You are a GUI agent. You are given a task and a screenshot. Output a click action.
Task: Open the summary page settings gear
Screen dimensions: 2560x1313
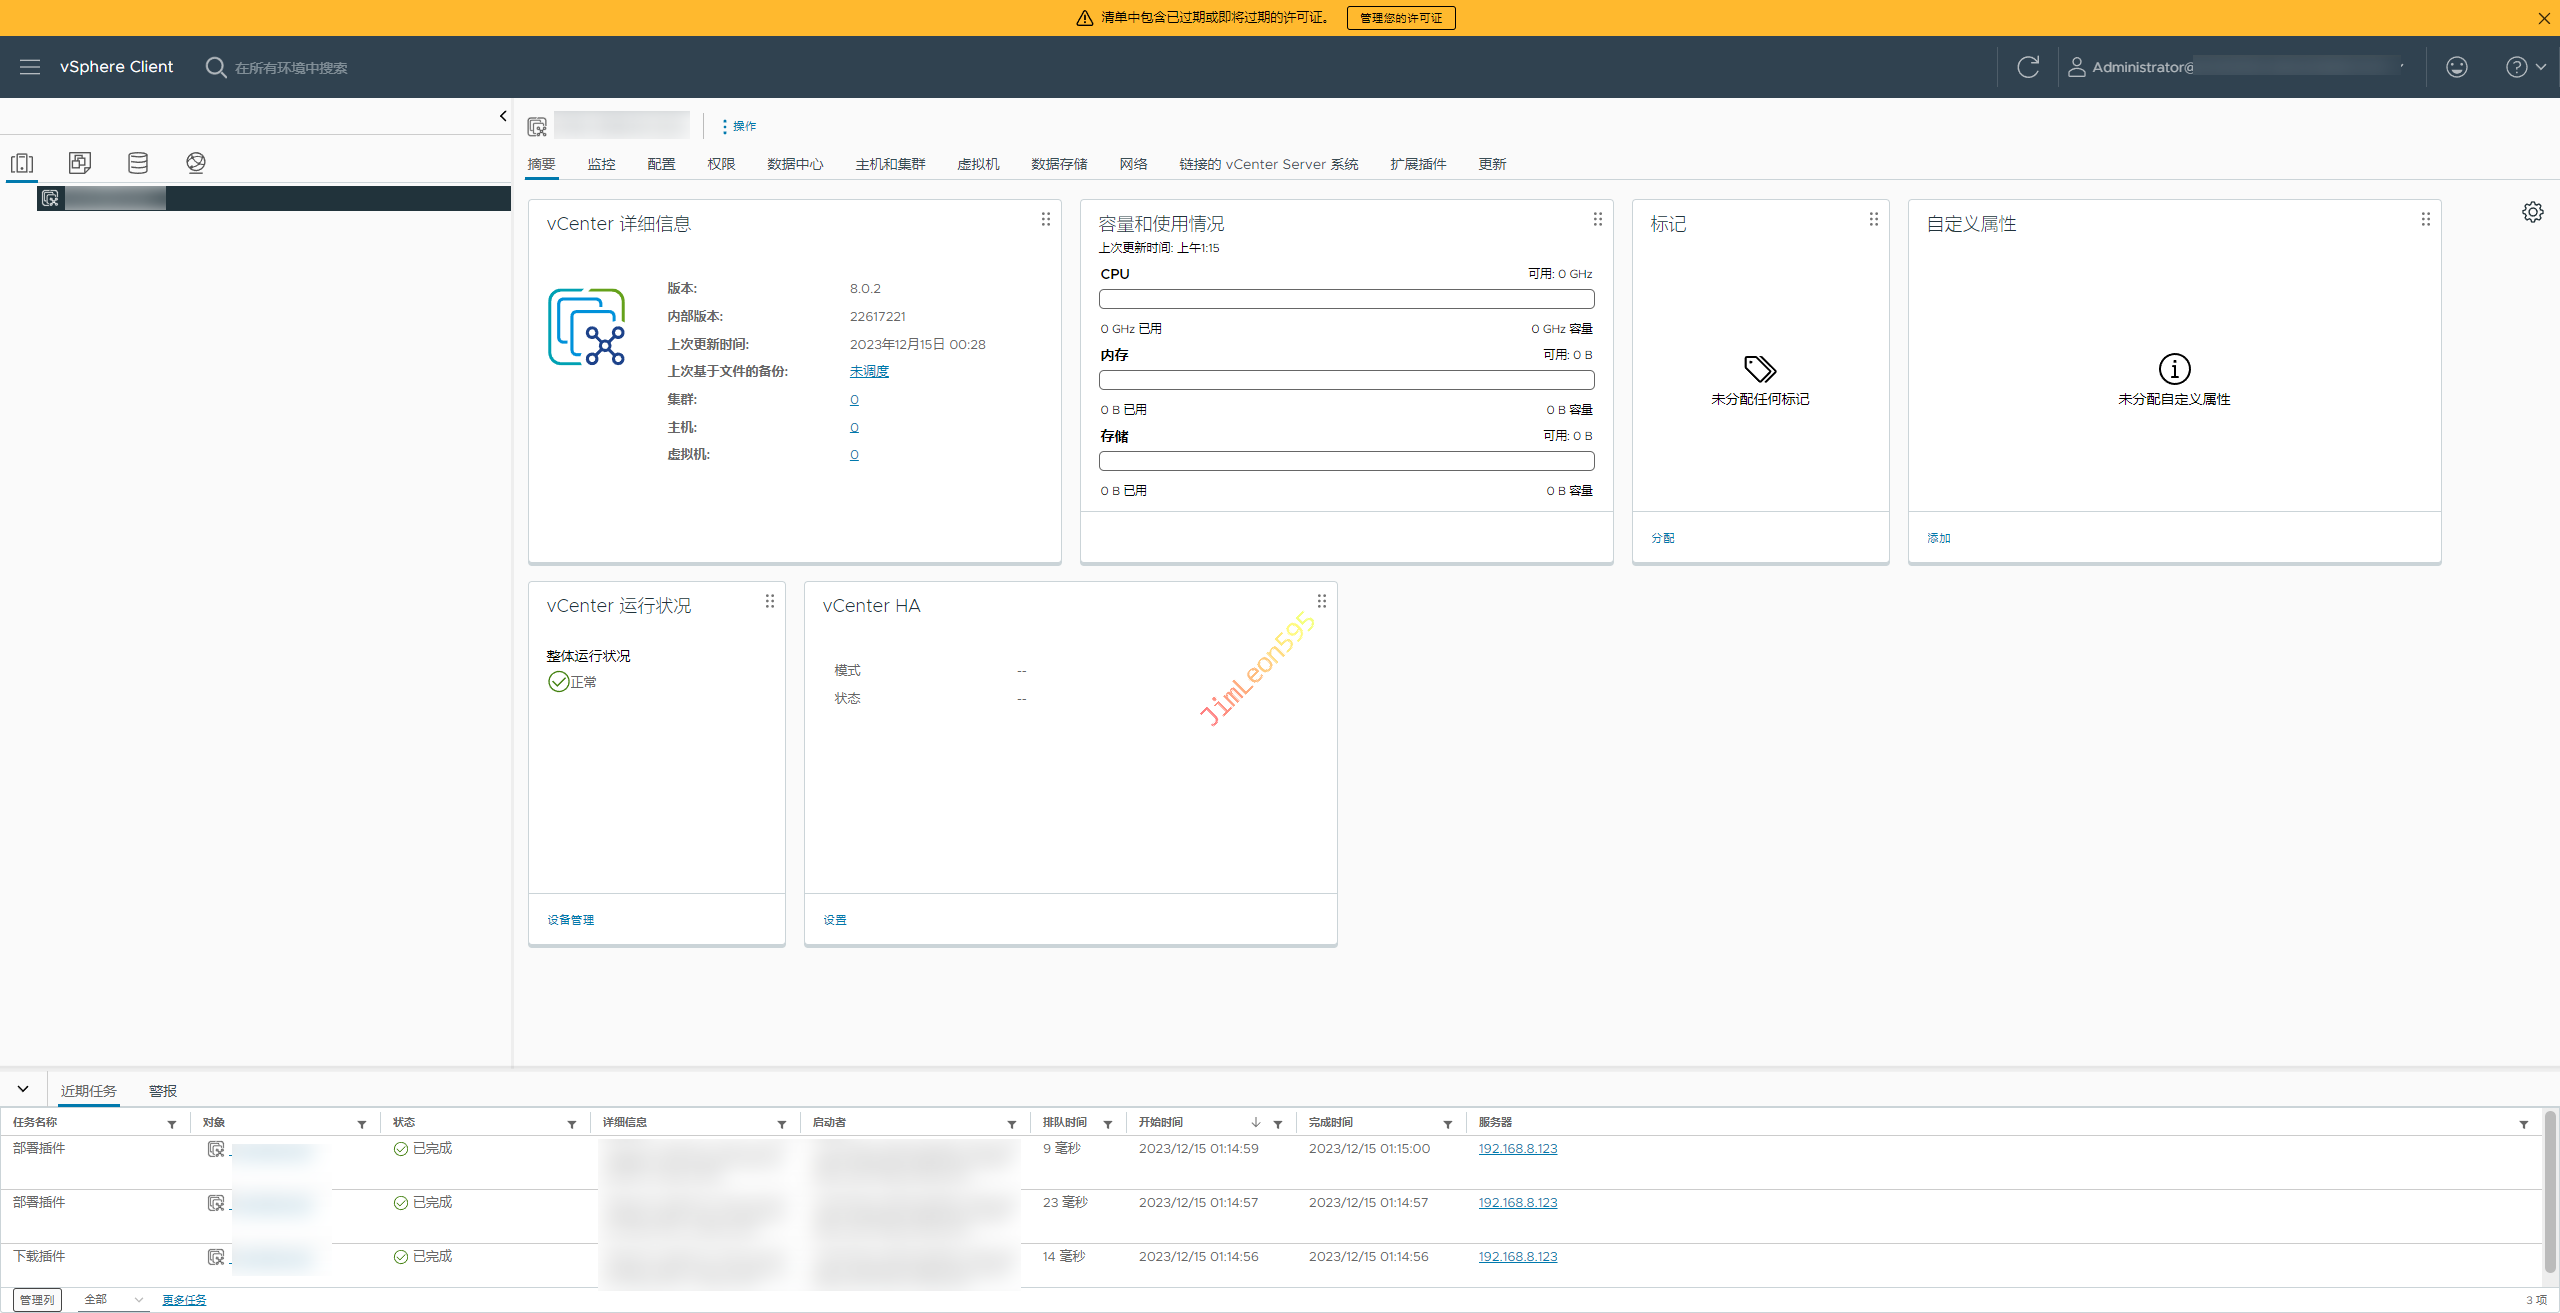coord(2532,212)
